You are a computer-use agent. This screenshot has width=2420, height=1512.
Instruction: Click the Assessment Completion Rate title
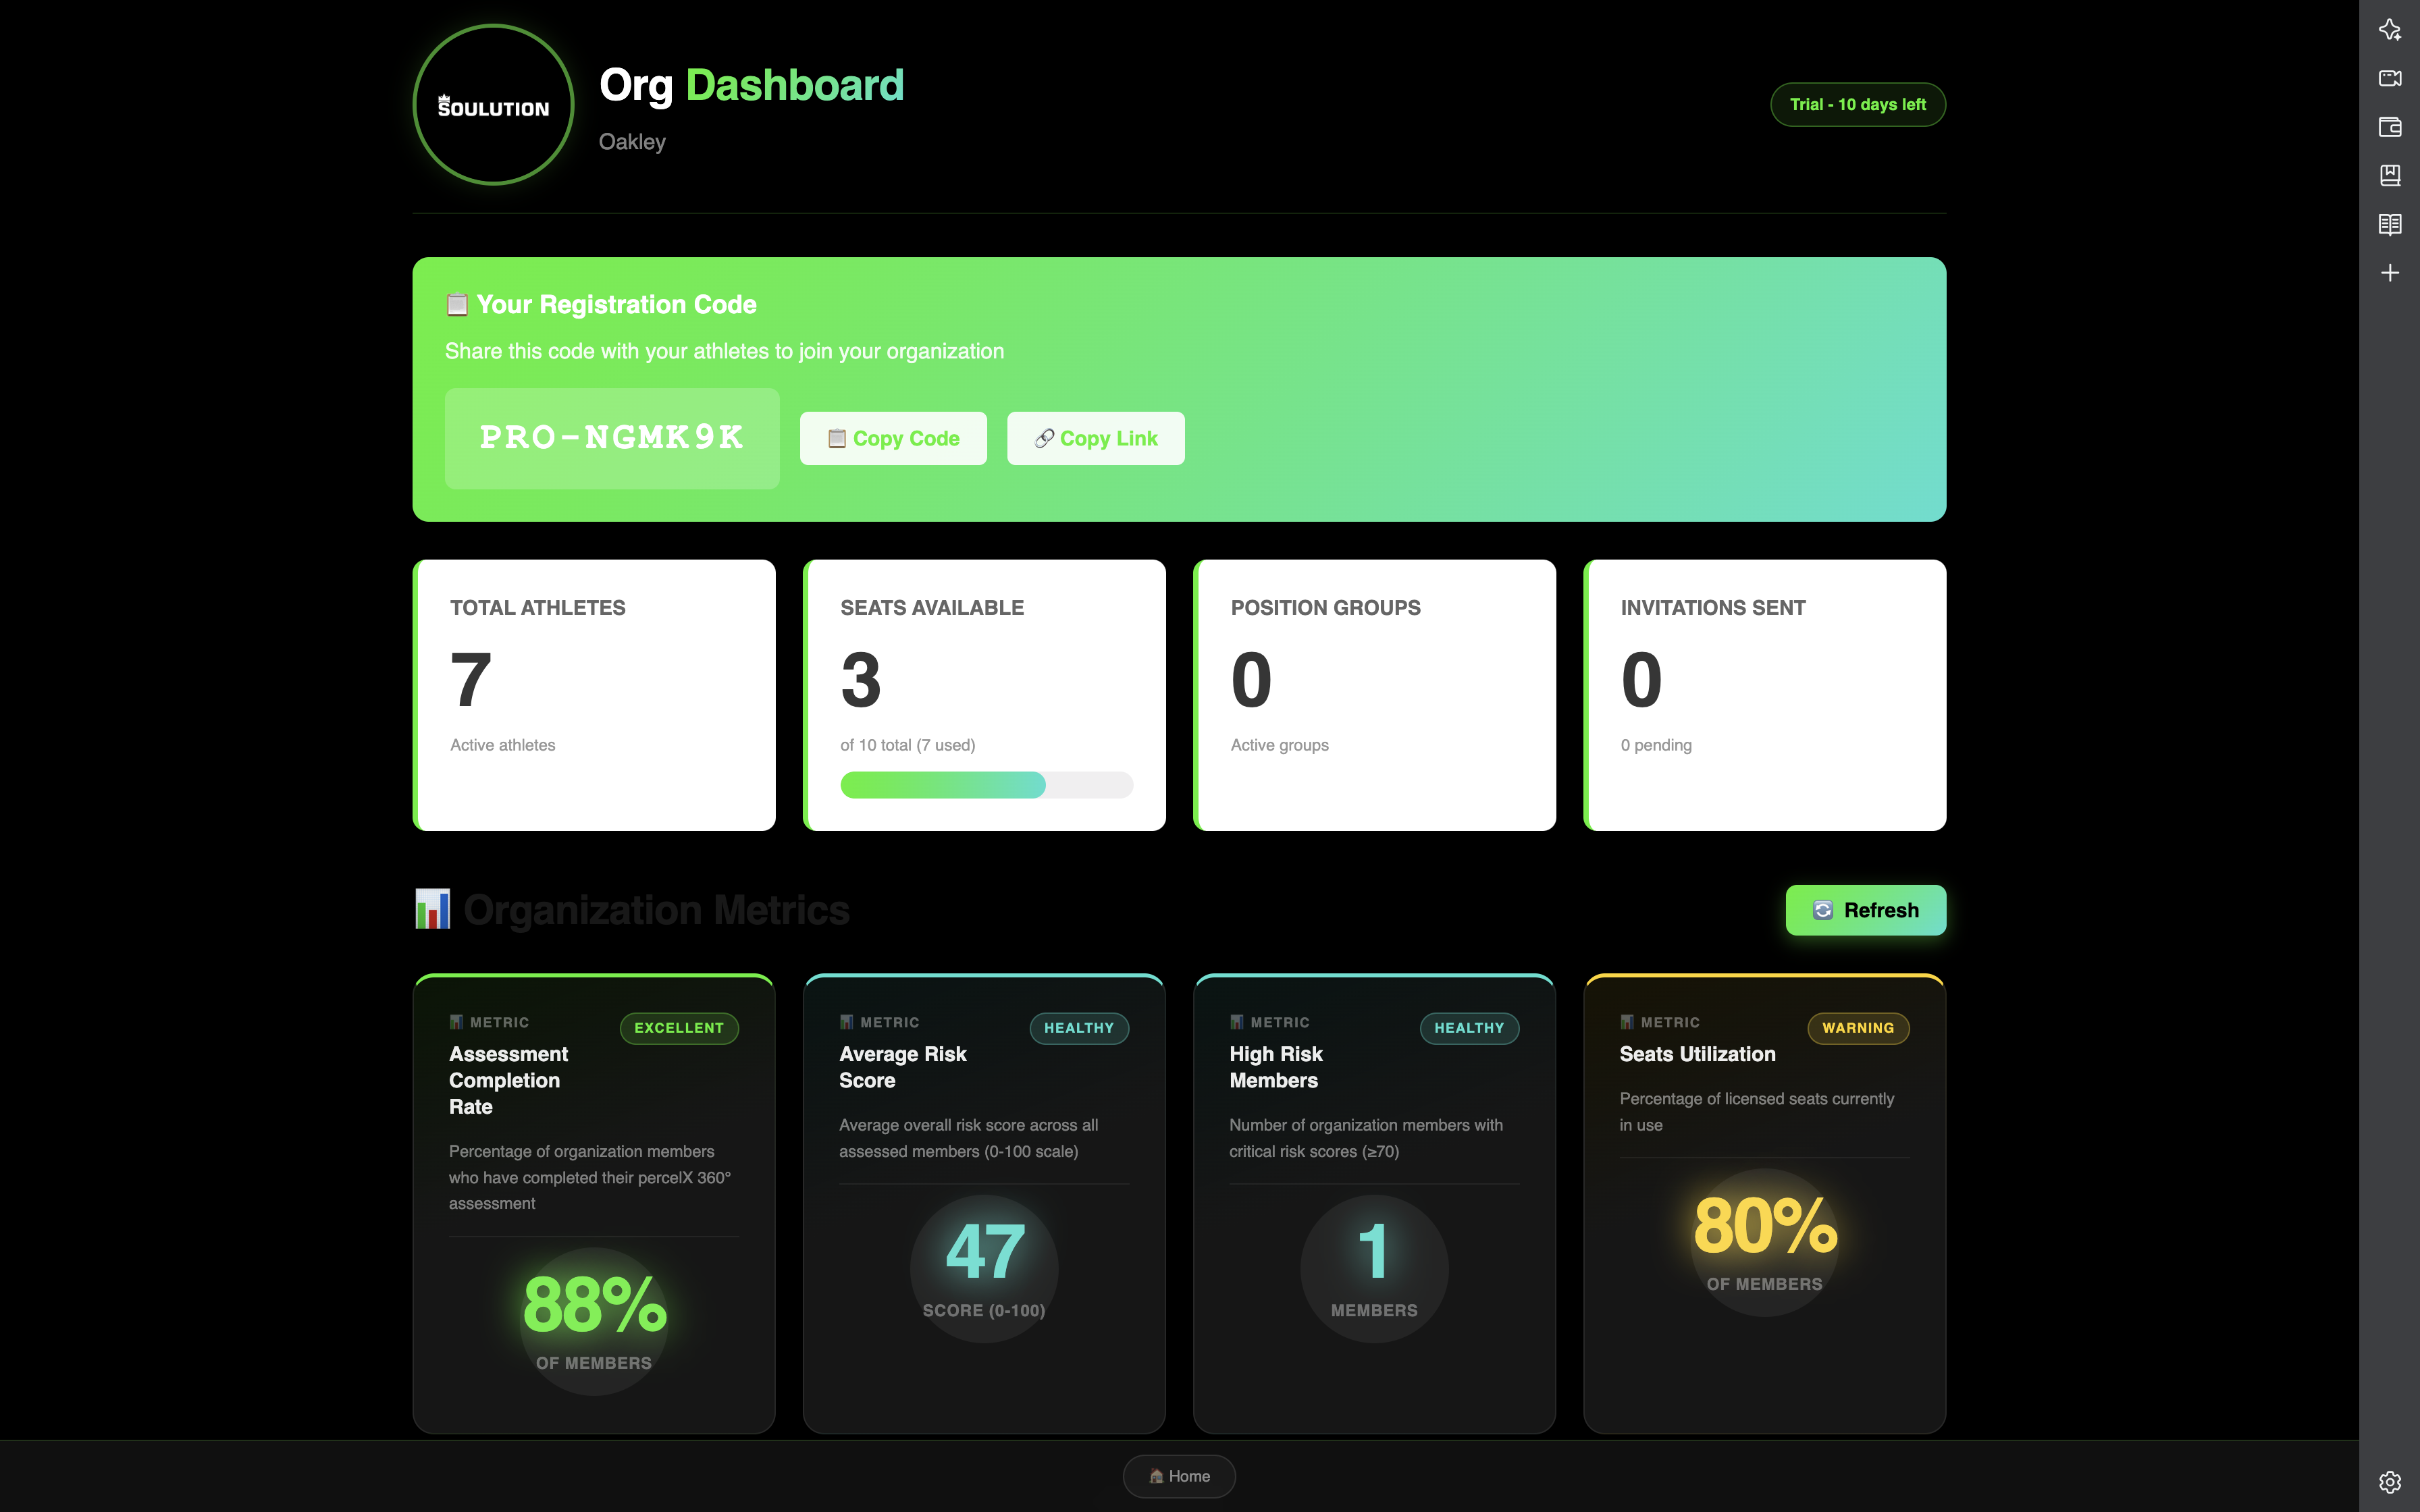(x=508, y=1080)
